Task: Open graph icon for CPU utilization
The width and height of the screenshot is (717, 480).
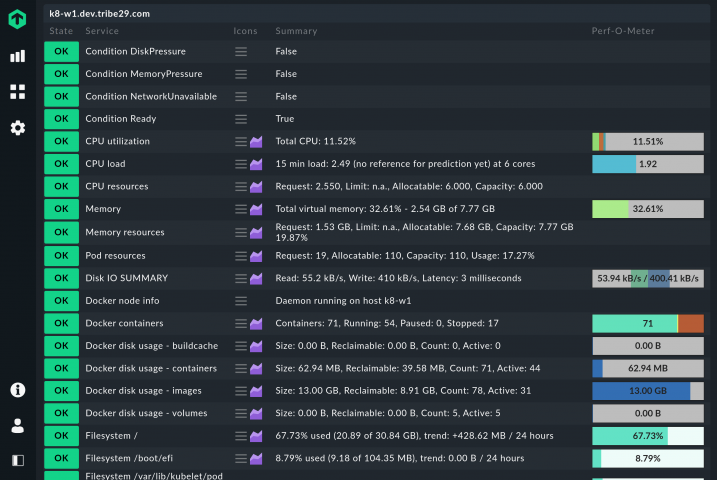Action: click(x=256, y=142)
